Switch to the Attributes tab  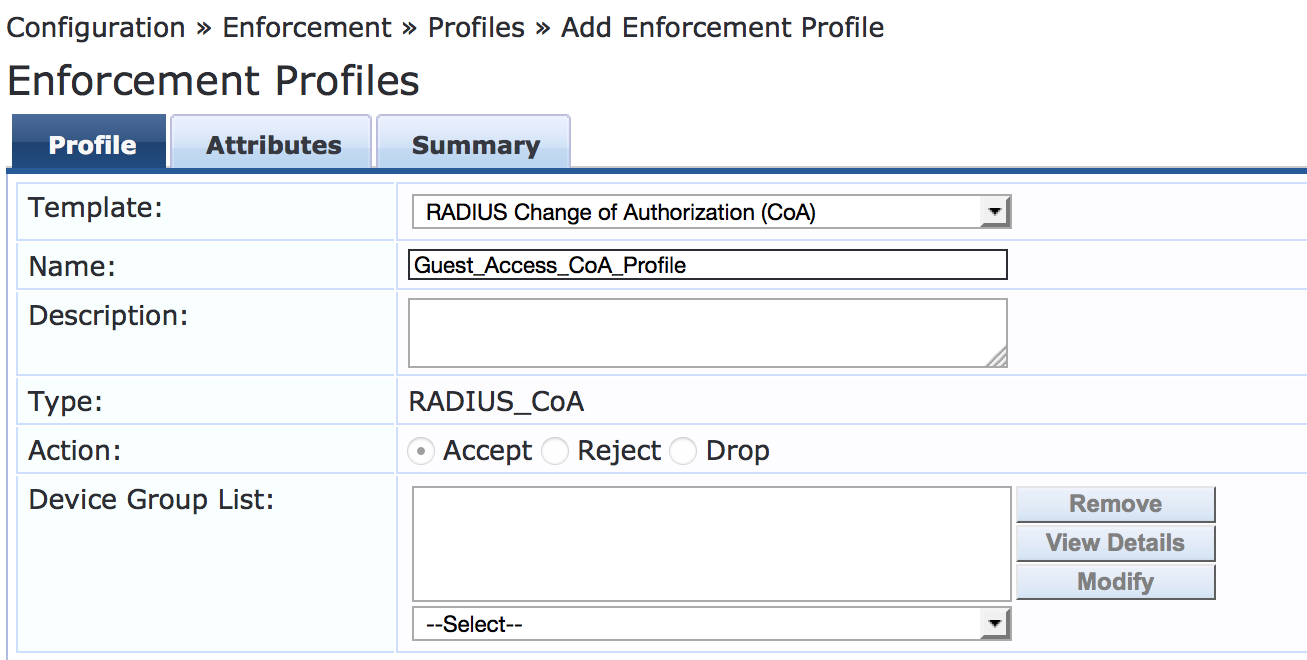pyautogui.click(x=273, y=145)
